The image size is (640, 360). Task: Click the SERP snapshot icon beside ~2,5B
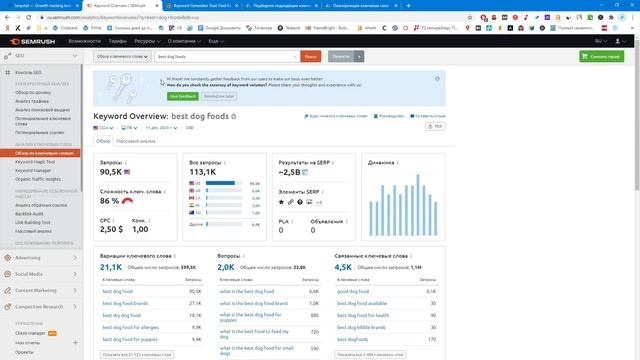(305, 172)
